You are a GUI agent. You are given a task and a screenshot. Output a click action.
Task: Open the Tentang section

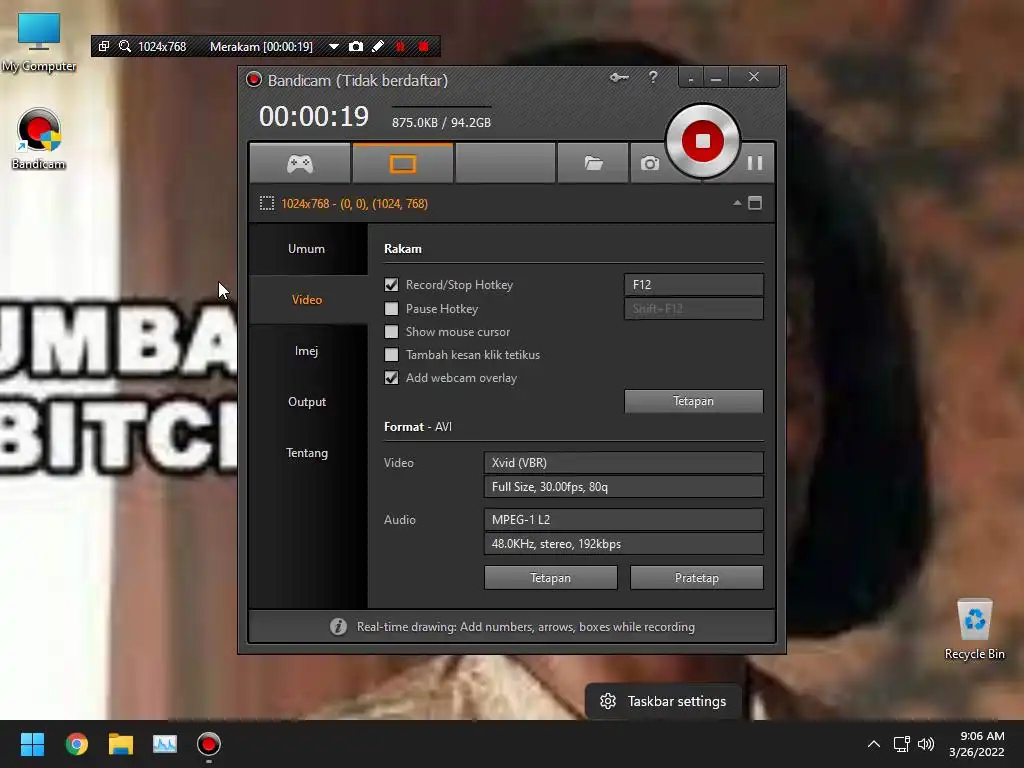tap(307, 453)
